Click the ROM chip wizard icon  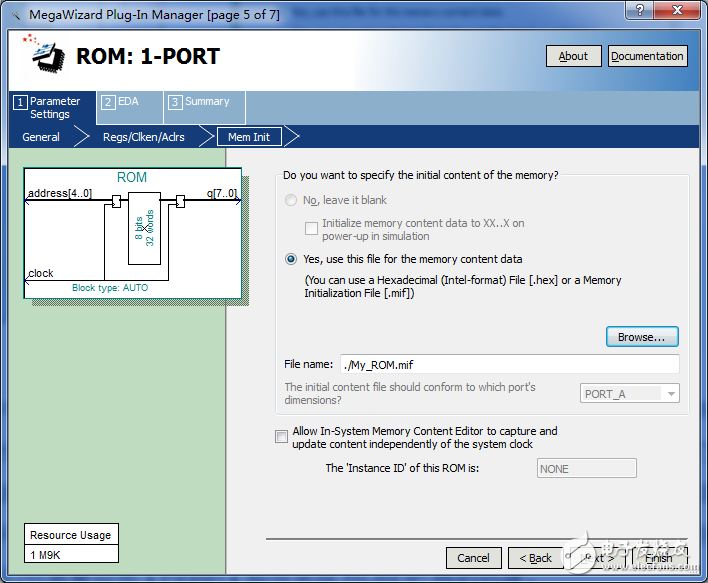tap(45, 54)
